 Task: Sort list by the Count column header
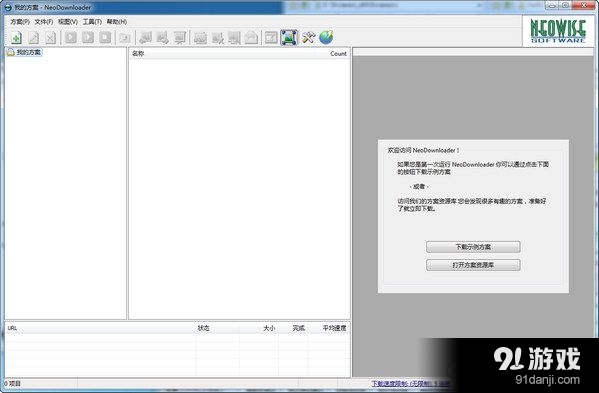pos(338,54)
